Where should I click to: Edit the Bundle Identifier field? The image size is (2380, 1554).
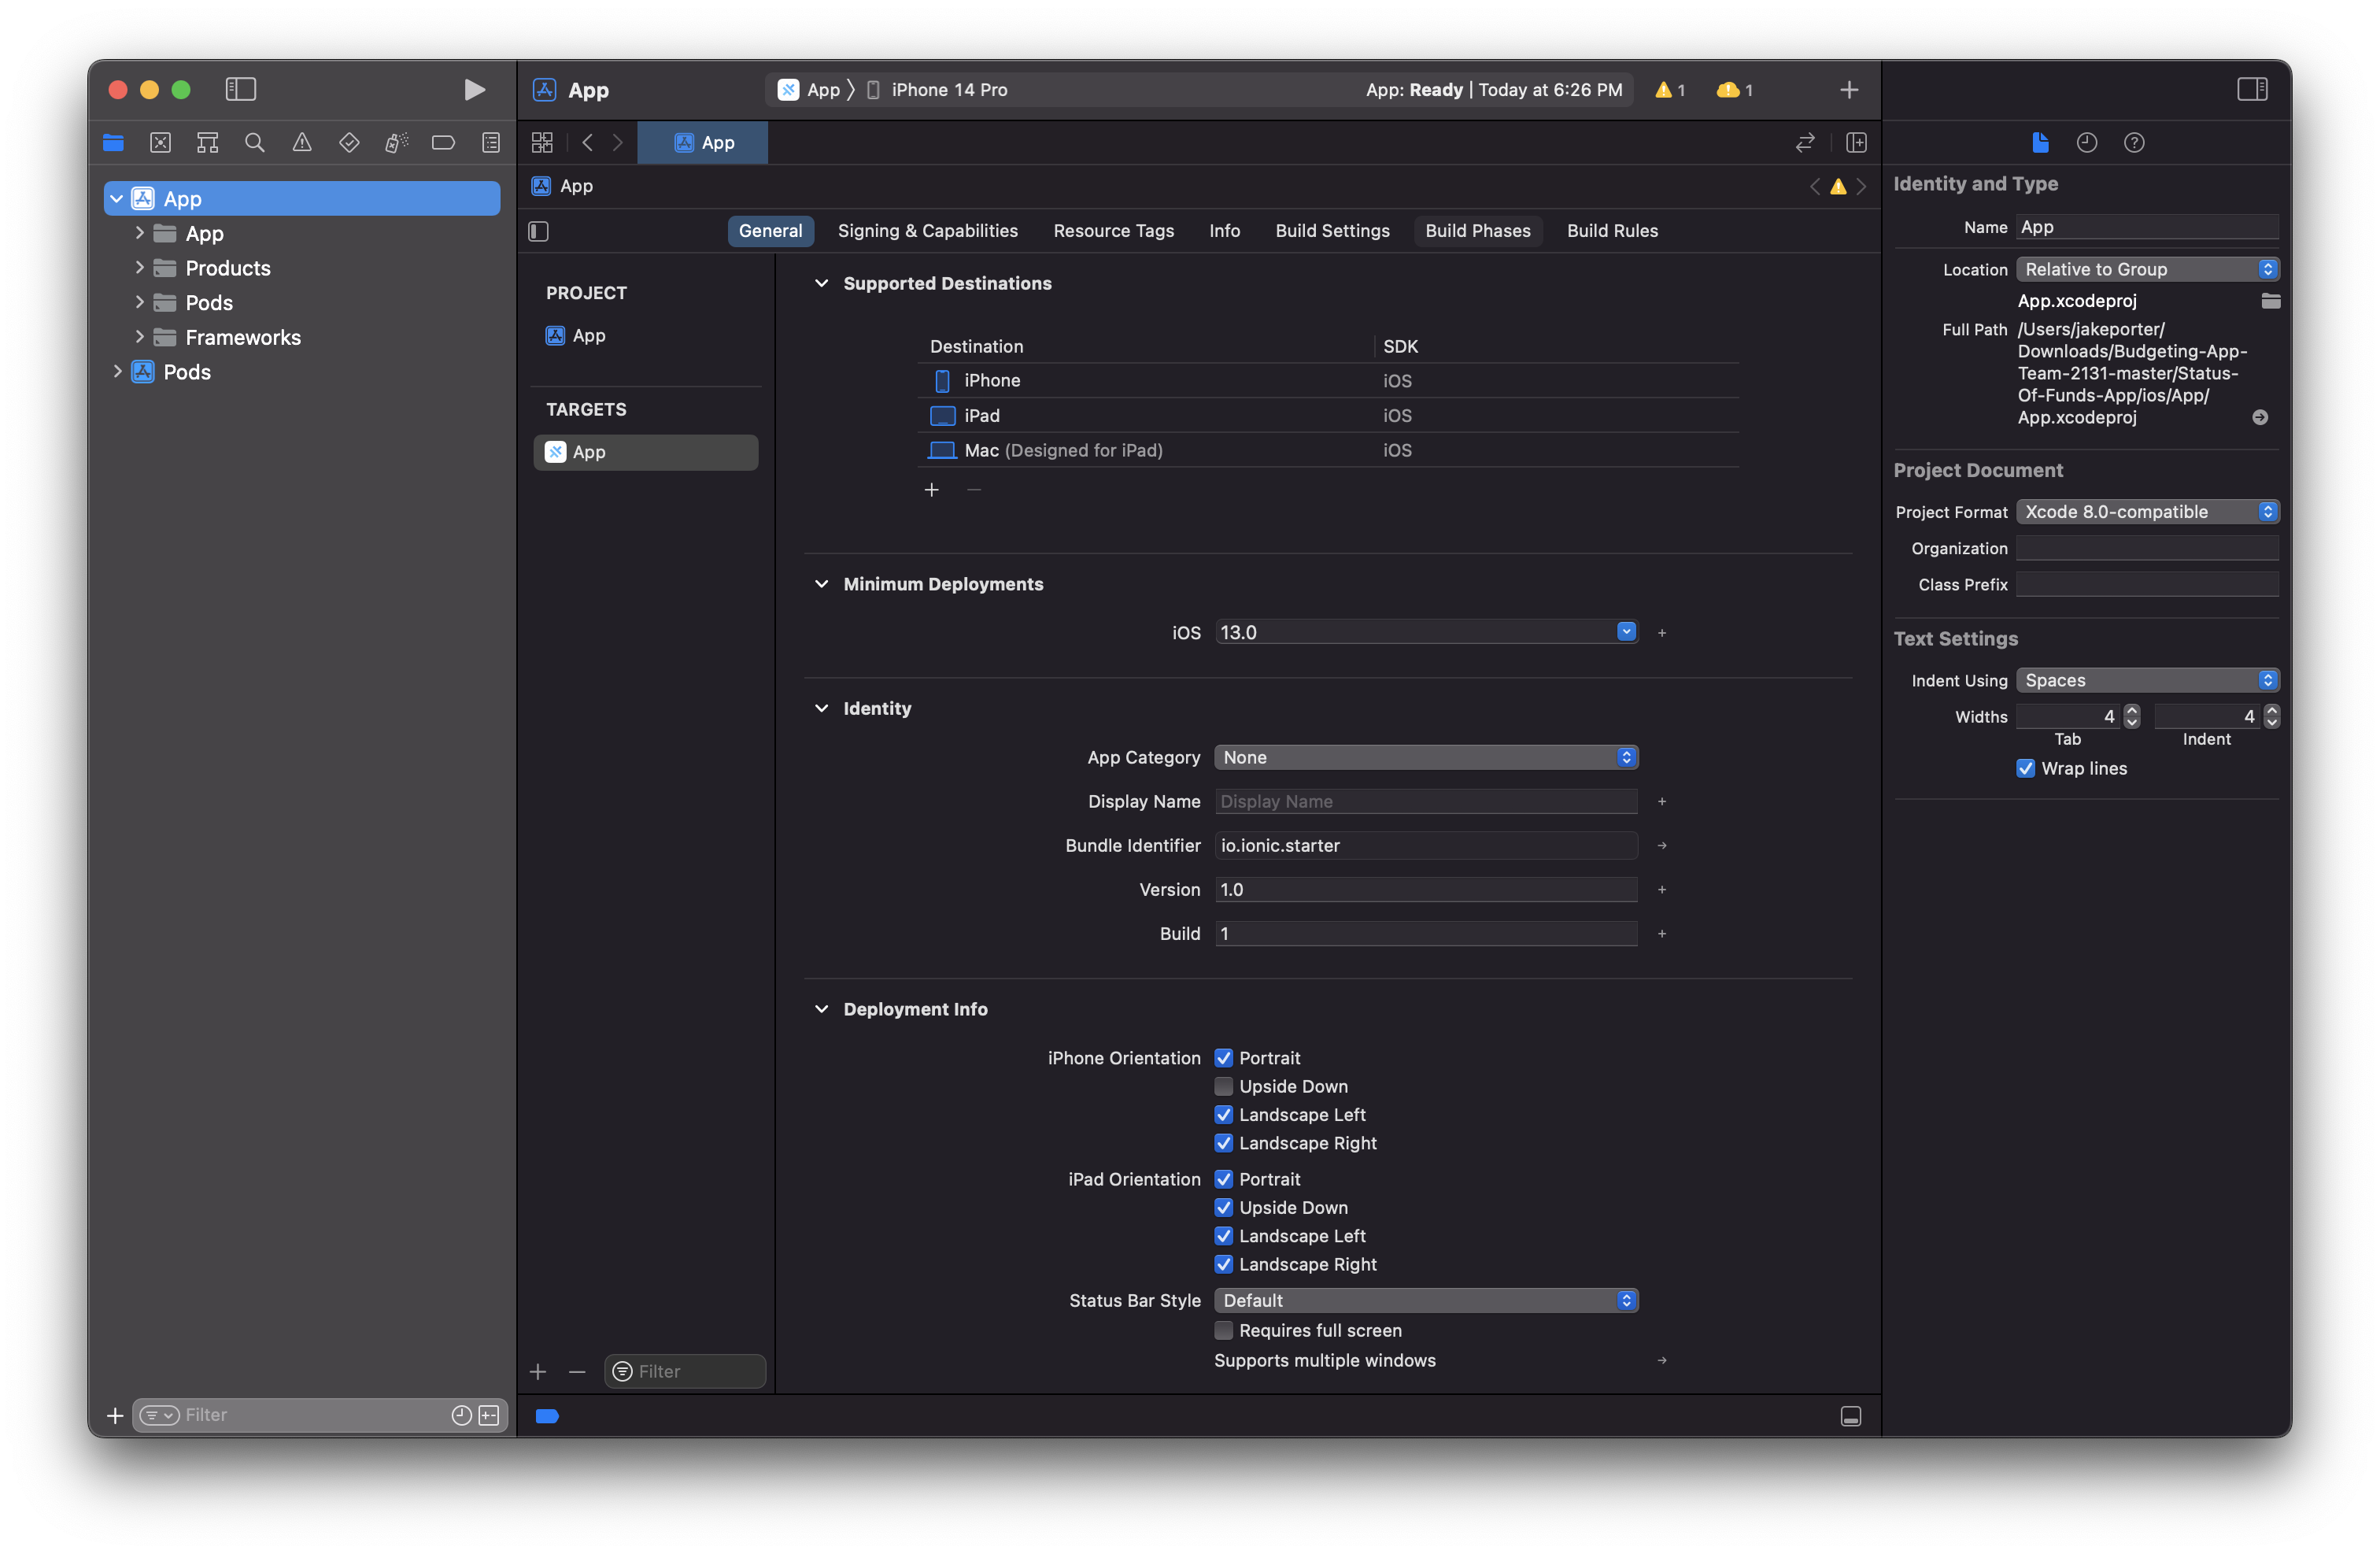coord(1425,845)
